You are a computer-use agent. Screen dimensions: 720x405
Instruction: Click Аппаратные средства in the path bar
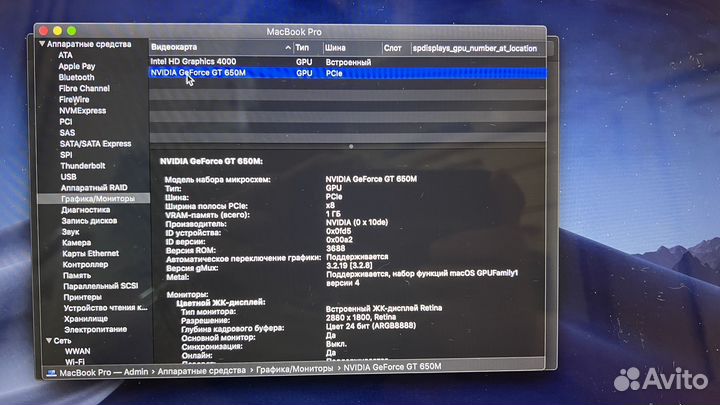(202, 370)
